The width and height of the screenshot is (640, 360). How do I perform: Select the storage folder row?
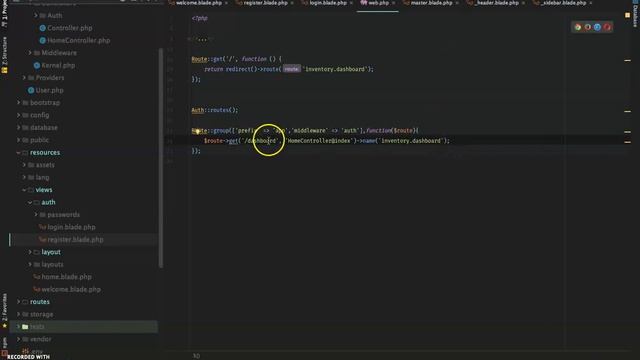(83, 314)
